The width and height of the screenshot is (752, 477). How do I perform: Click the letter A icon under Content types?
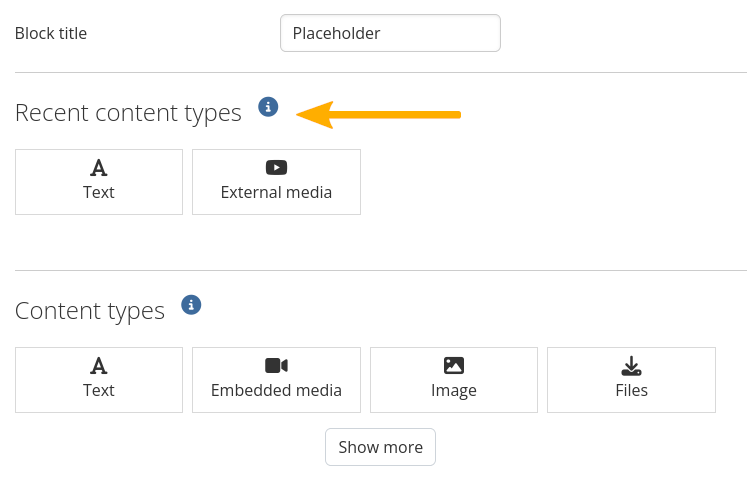click(x=98, y=366)
